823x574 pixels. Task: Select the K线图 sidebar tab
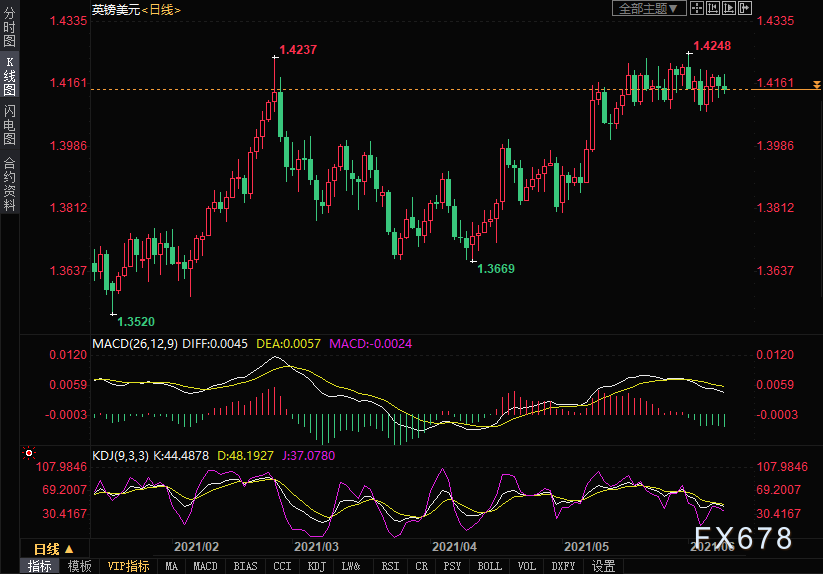[9, 76]
